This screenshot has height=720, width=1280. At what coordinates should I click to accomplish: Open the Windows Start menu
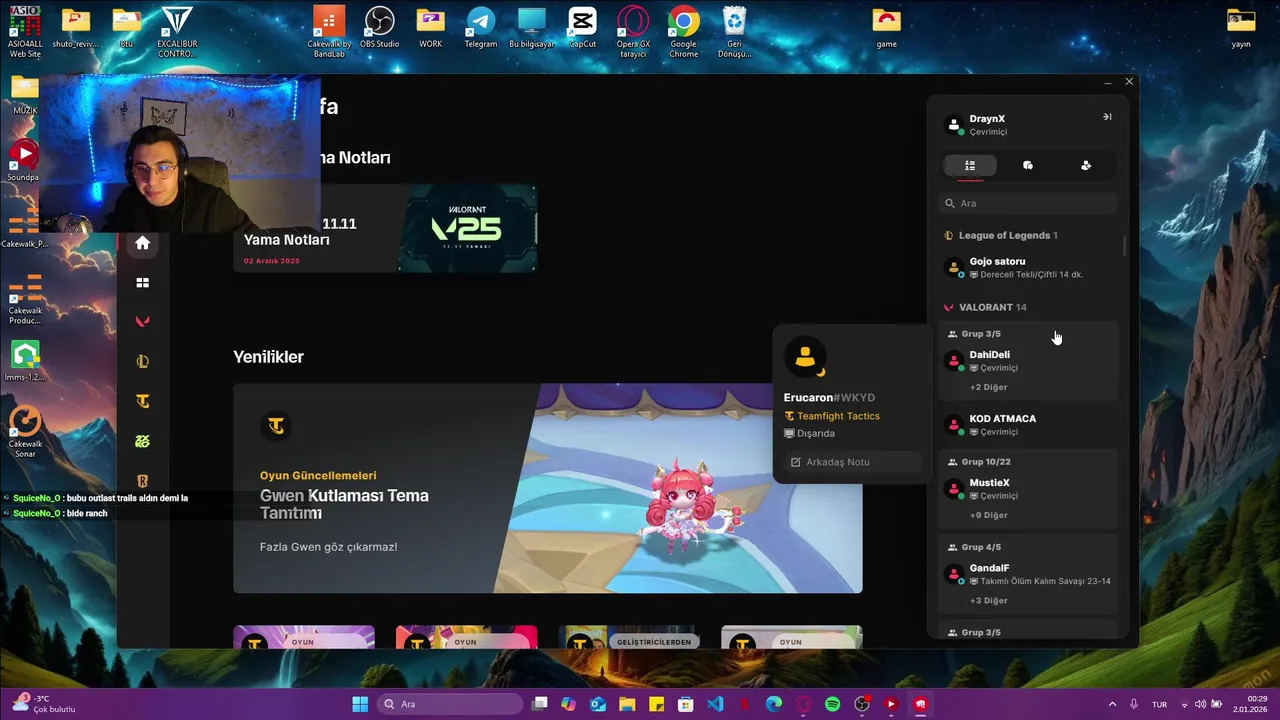[360, 704]
